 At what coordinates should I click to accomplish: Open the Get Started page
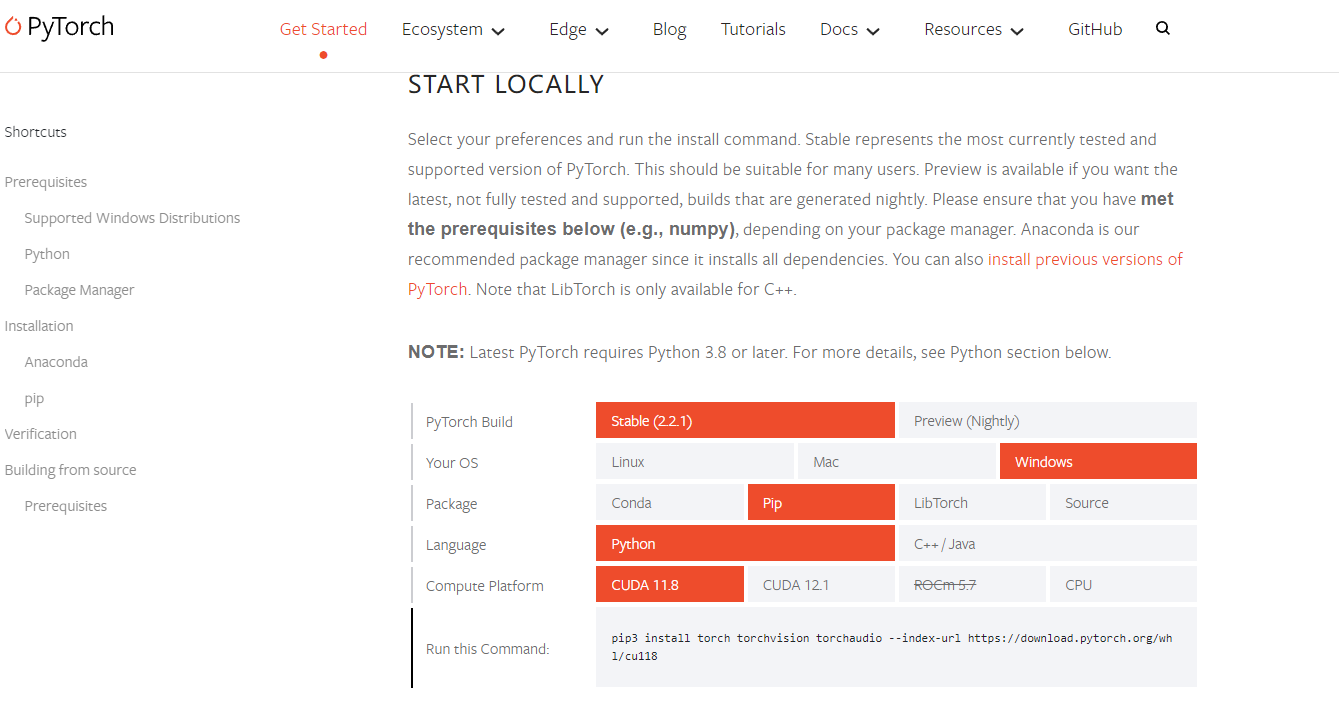(323, 30)
